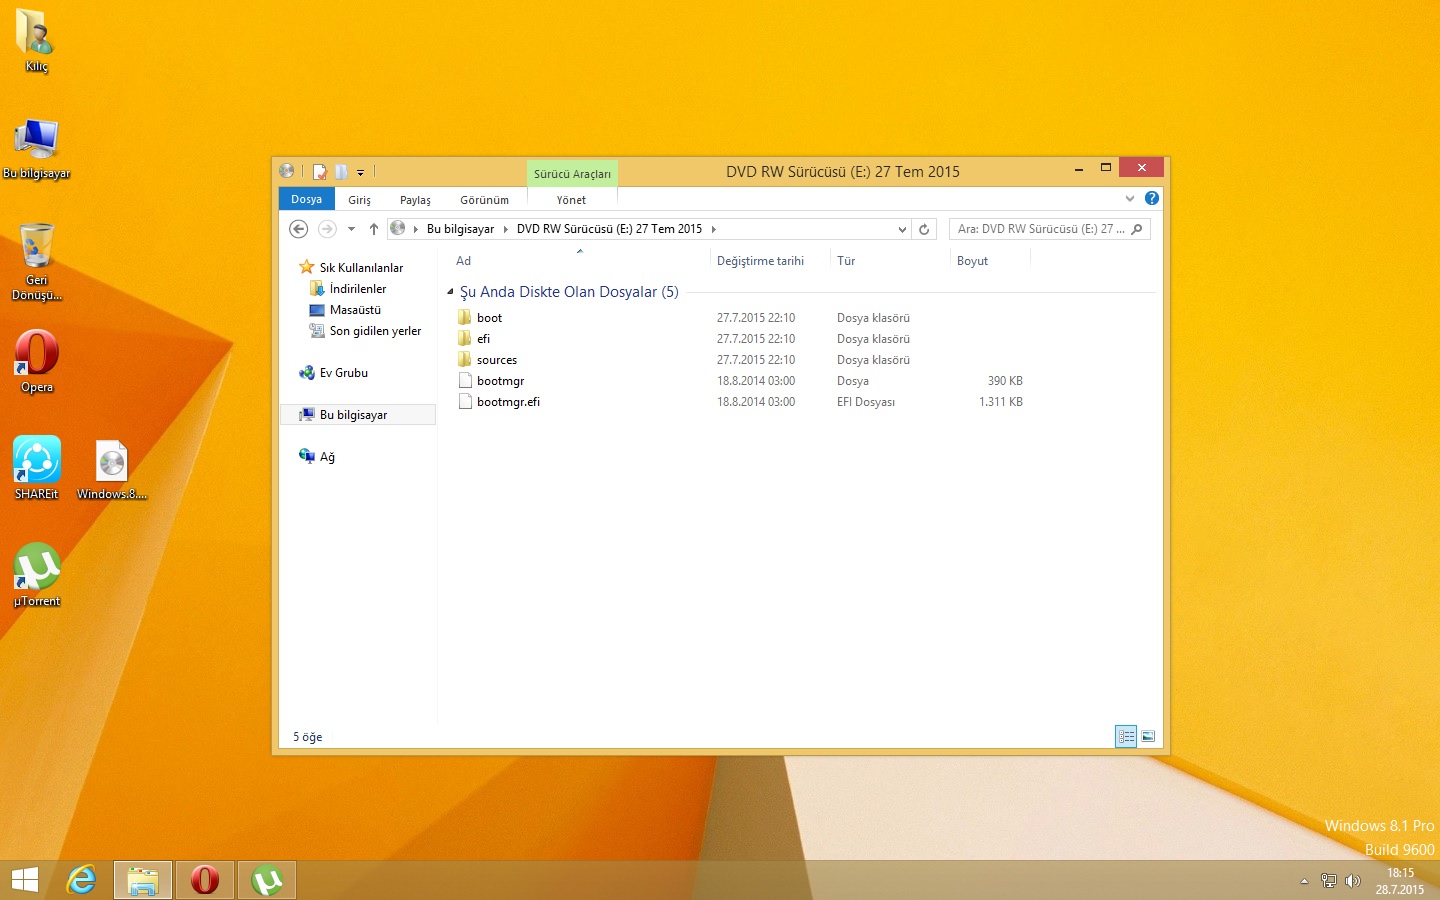Launch Opera from the taskbar
Image resolution: width=1440 pixels, height=900 pixels.
pyautogui.click(x=205, y=880)
